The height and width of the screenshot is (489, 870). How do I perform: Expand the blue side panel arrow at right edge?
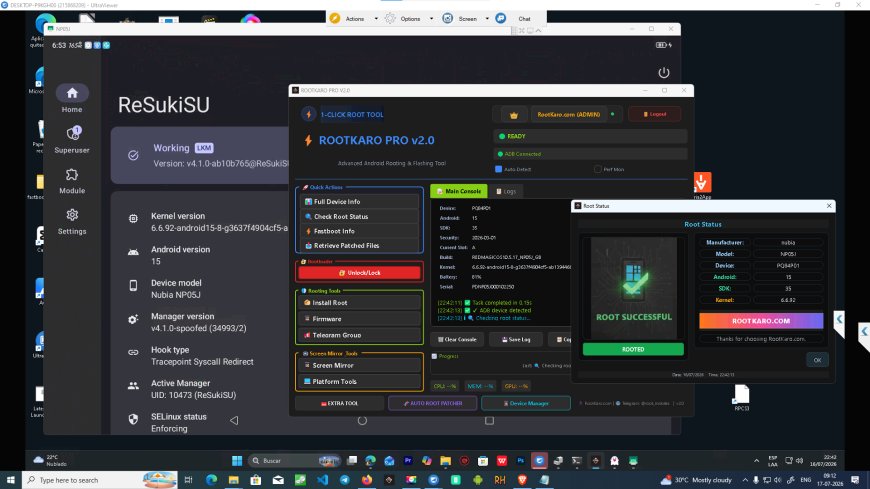click(x=864, y=332)
